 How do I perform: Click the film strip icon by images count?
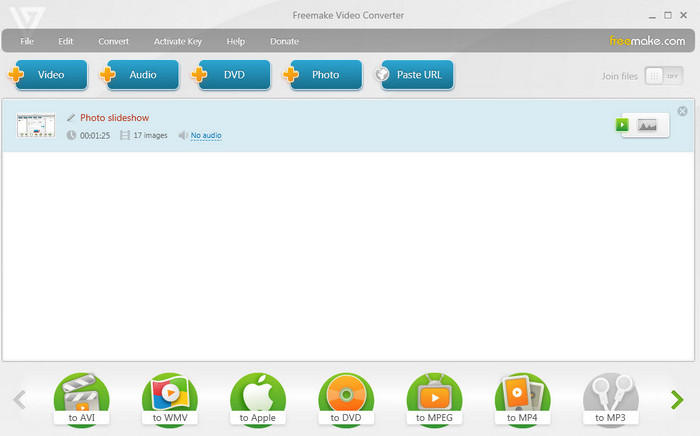125,135
